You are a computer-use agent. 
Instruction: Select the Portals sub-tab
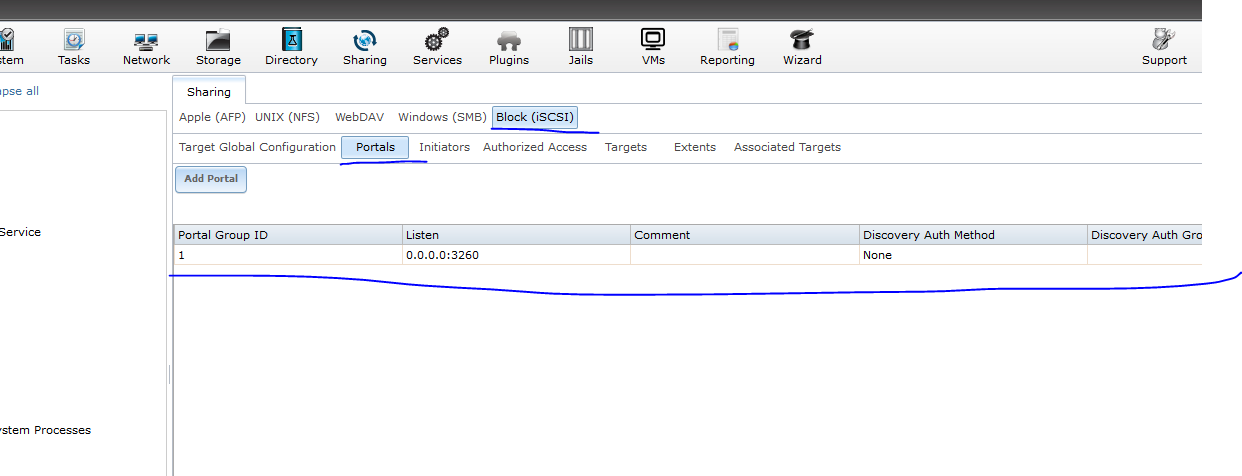375,147
